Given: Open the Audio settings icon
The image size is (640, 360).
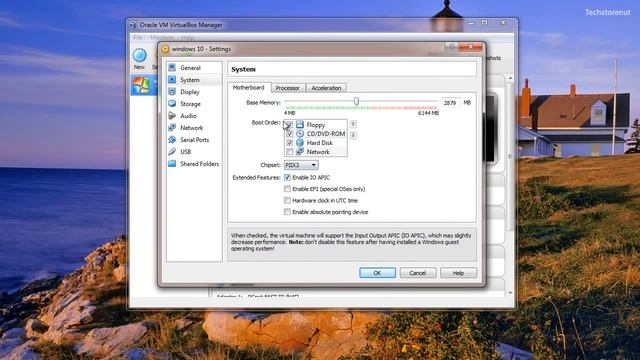Looking at the screenshot, I should pyautogui.click(x=172, y=116).
